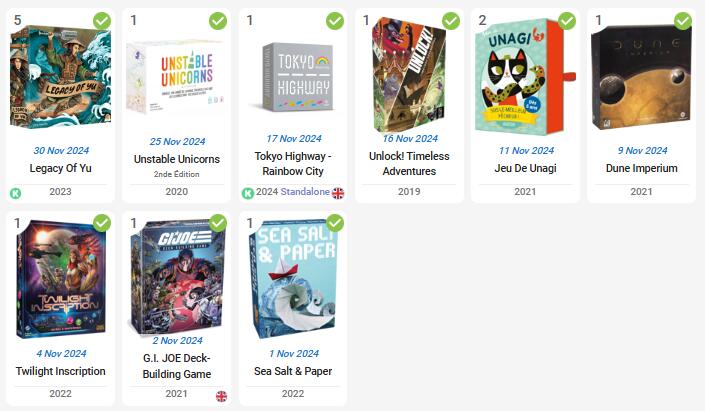Click green checkmark on Dune Imperium card
The width and height of the screenshot is (705, 411).
(x=683, y=21)
